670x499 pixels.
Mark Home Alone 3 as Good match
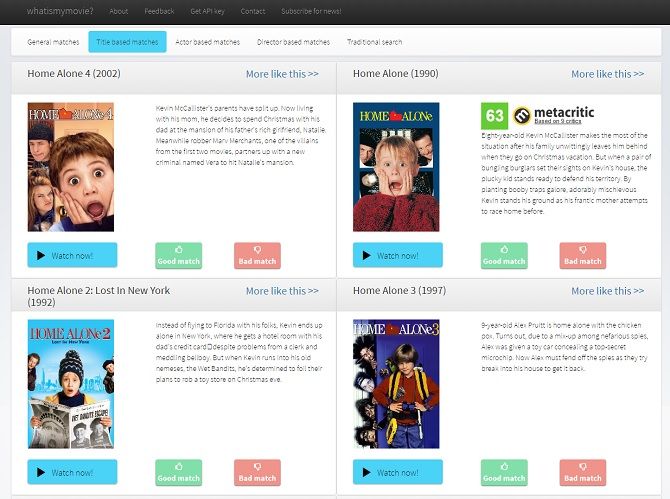point(504,473)
